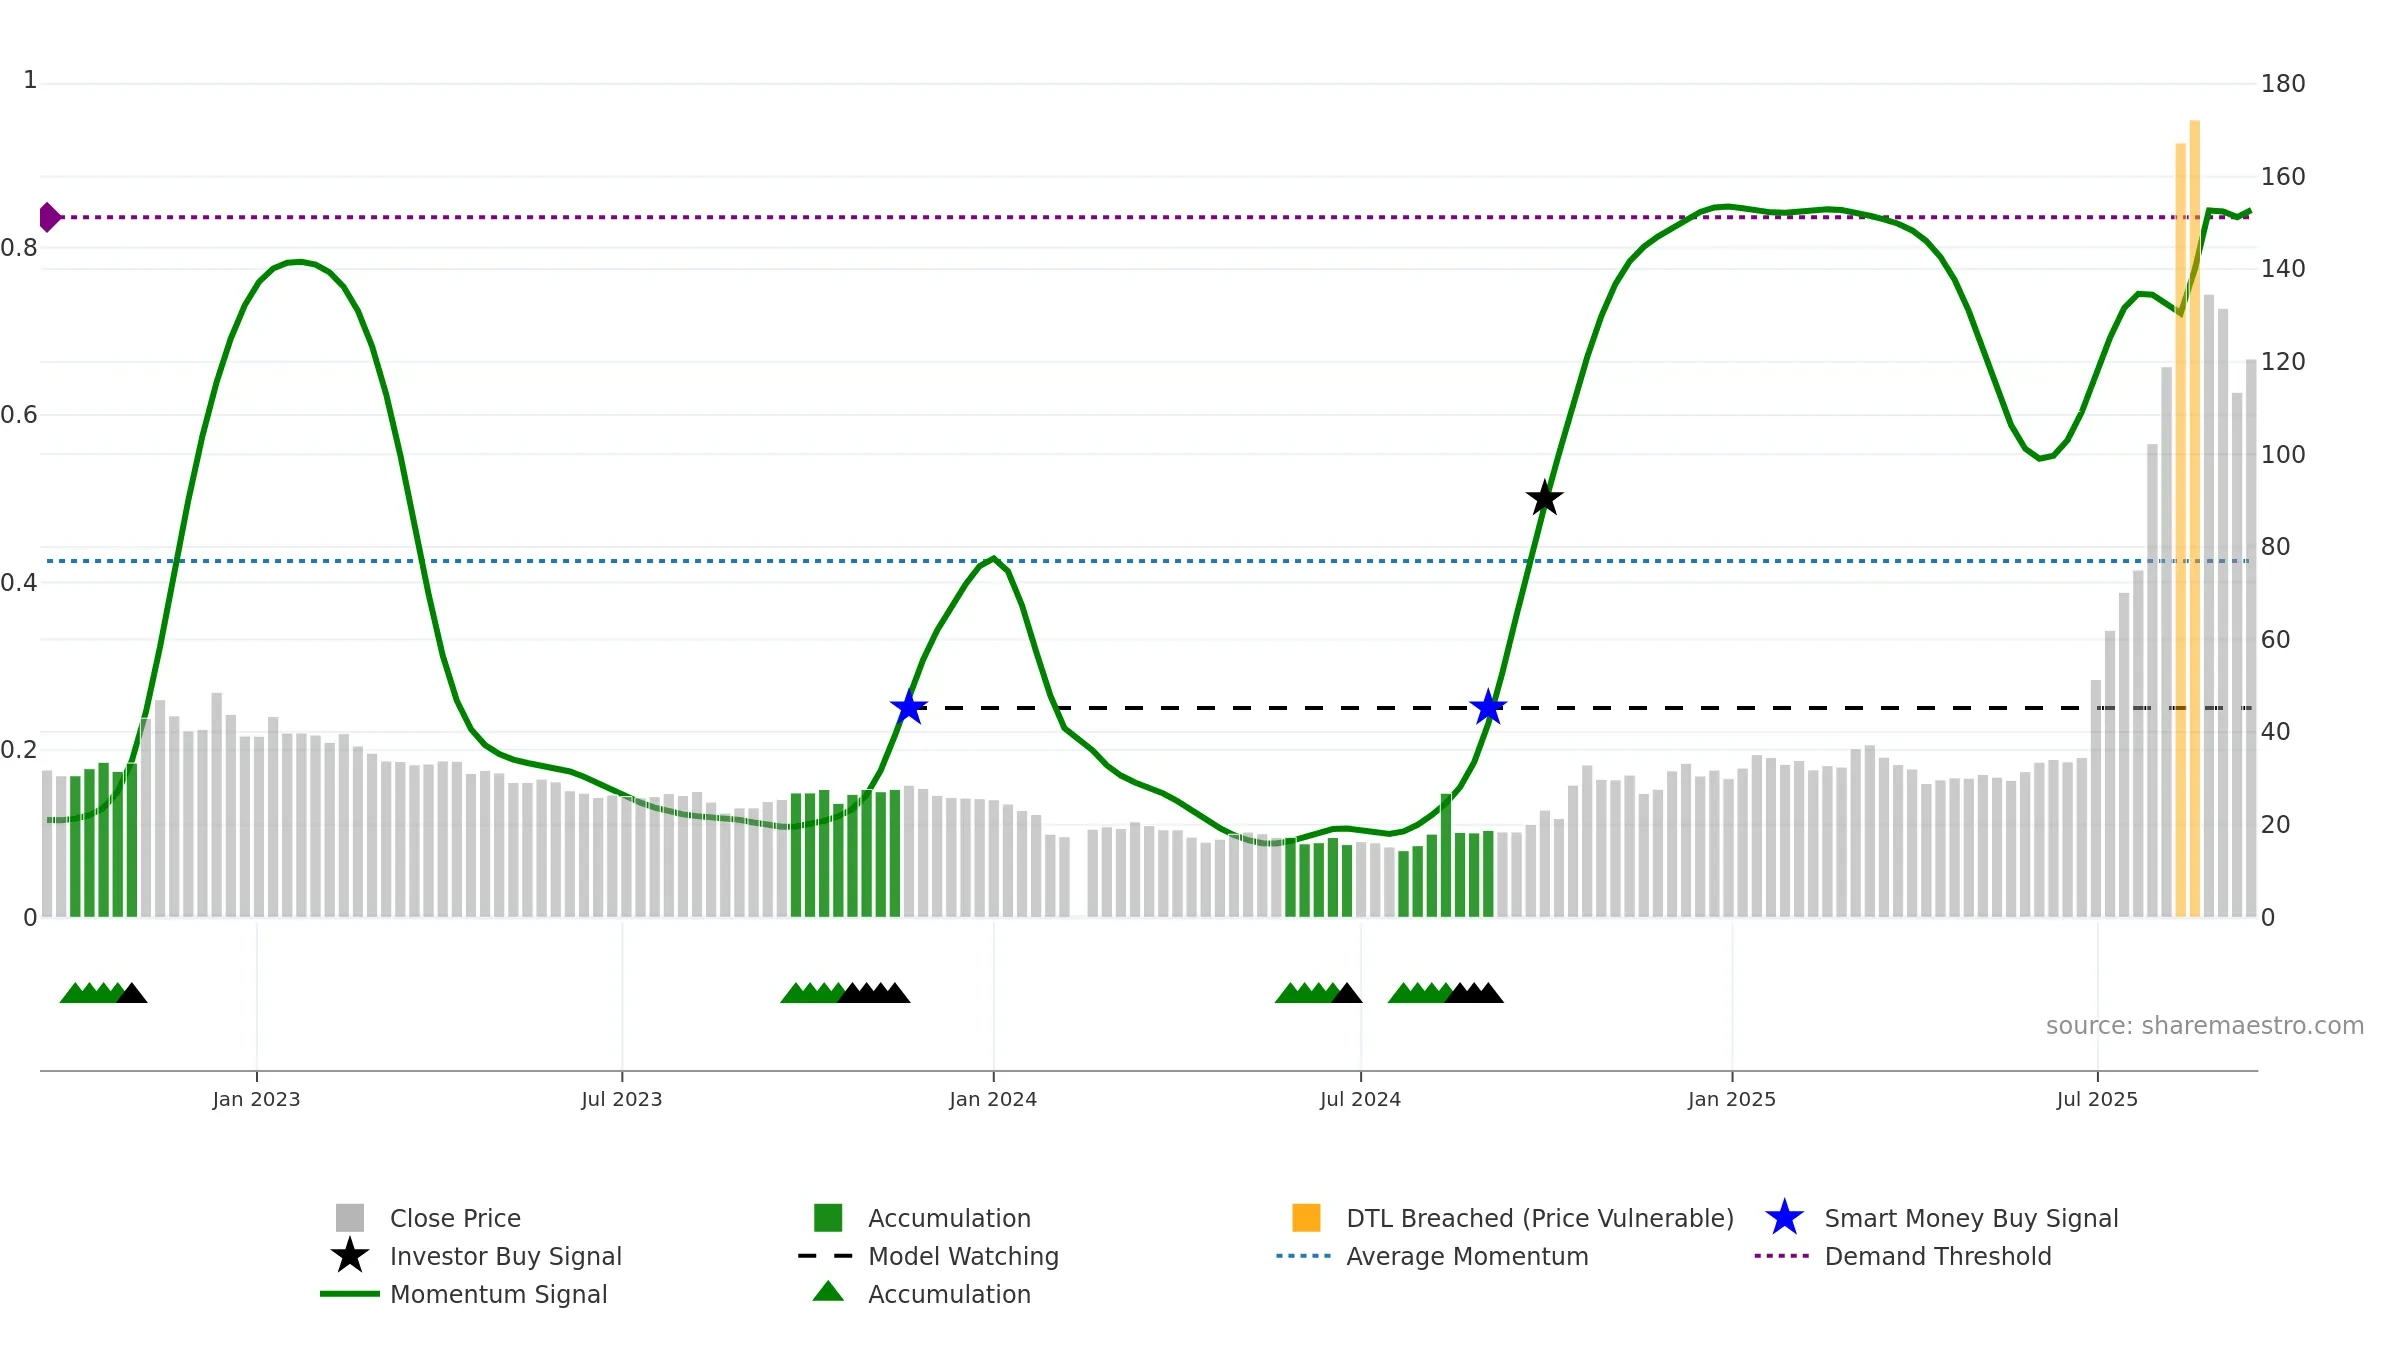Toggle the Demand Threshold legend entry
The height and width of the screenshot is (1350, 2400).
click(x=1903, y=1256)
